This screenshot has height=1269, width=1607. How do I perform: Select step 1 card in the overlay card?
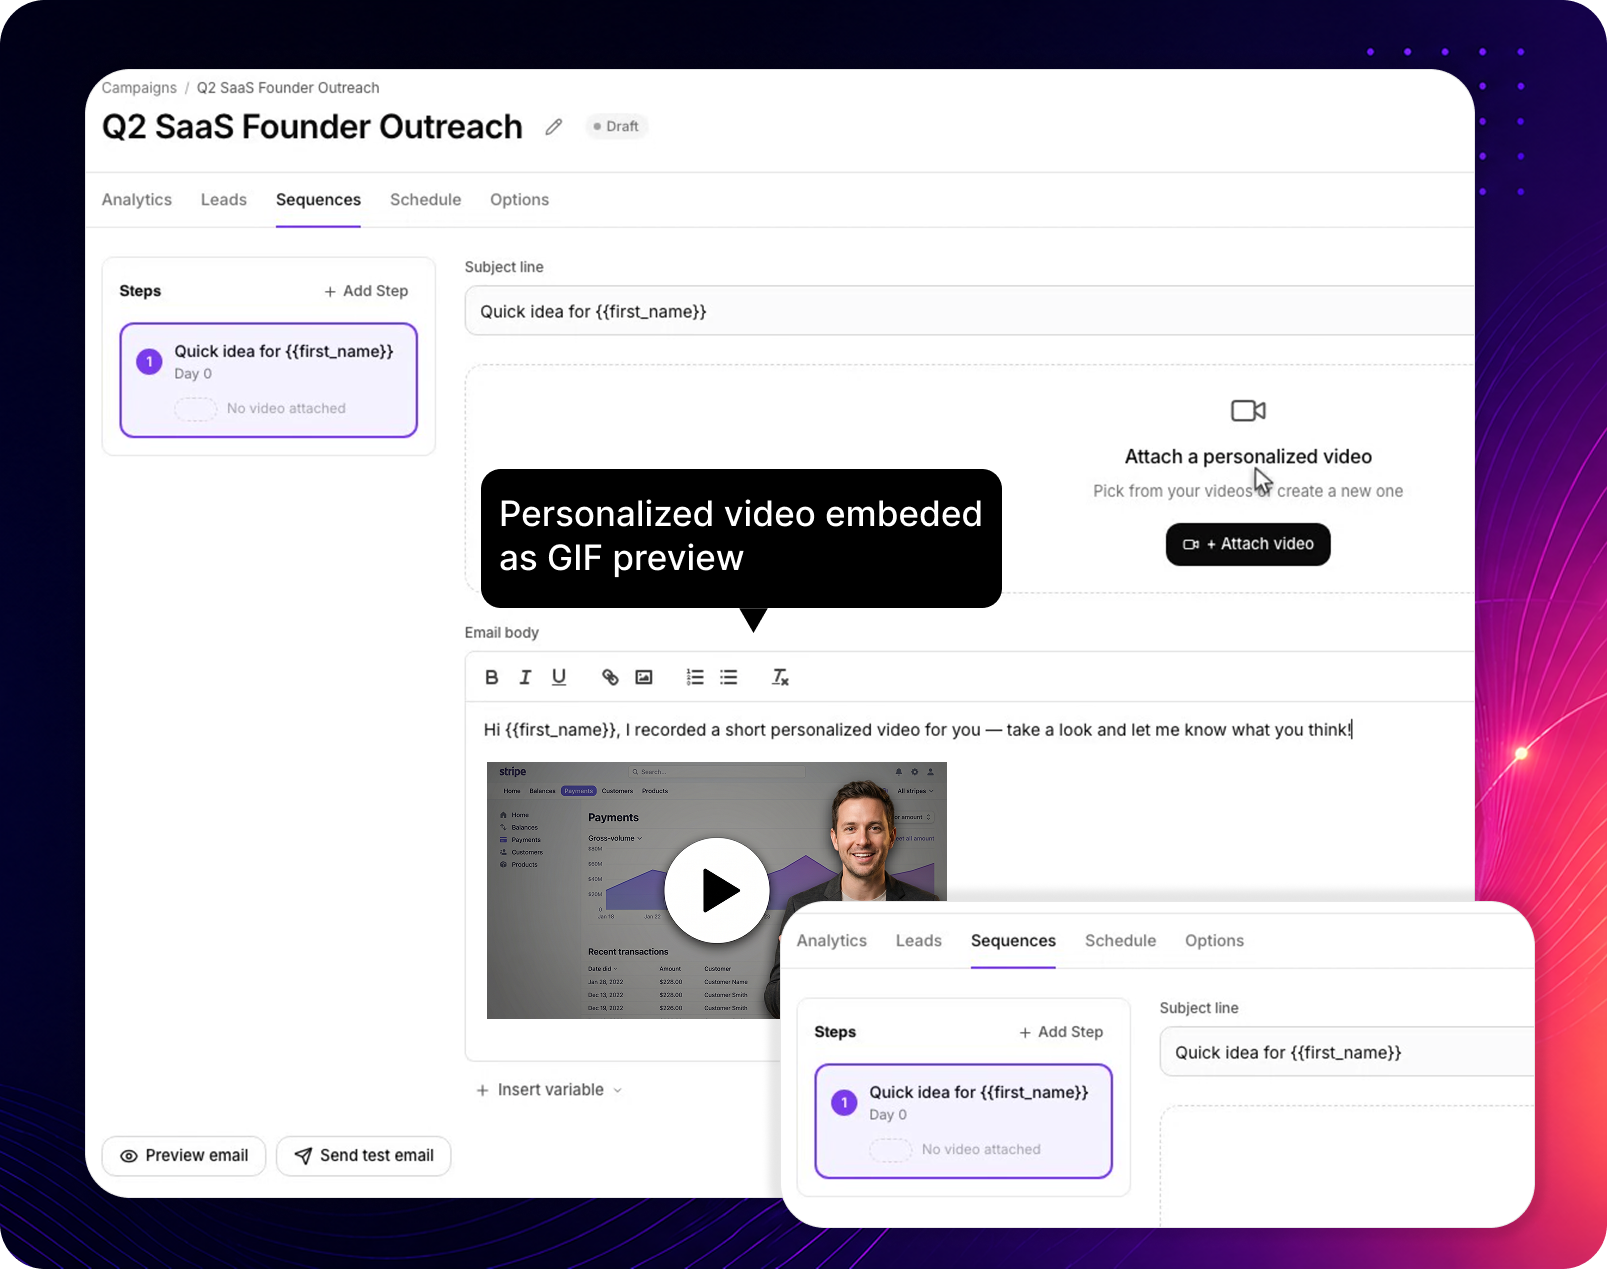(x=964, y=1121)
